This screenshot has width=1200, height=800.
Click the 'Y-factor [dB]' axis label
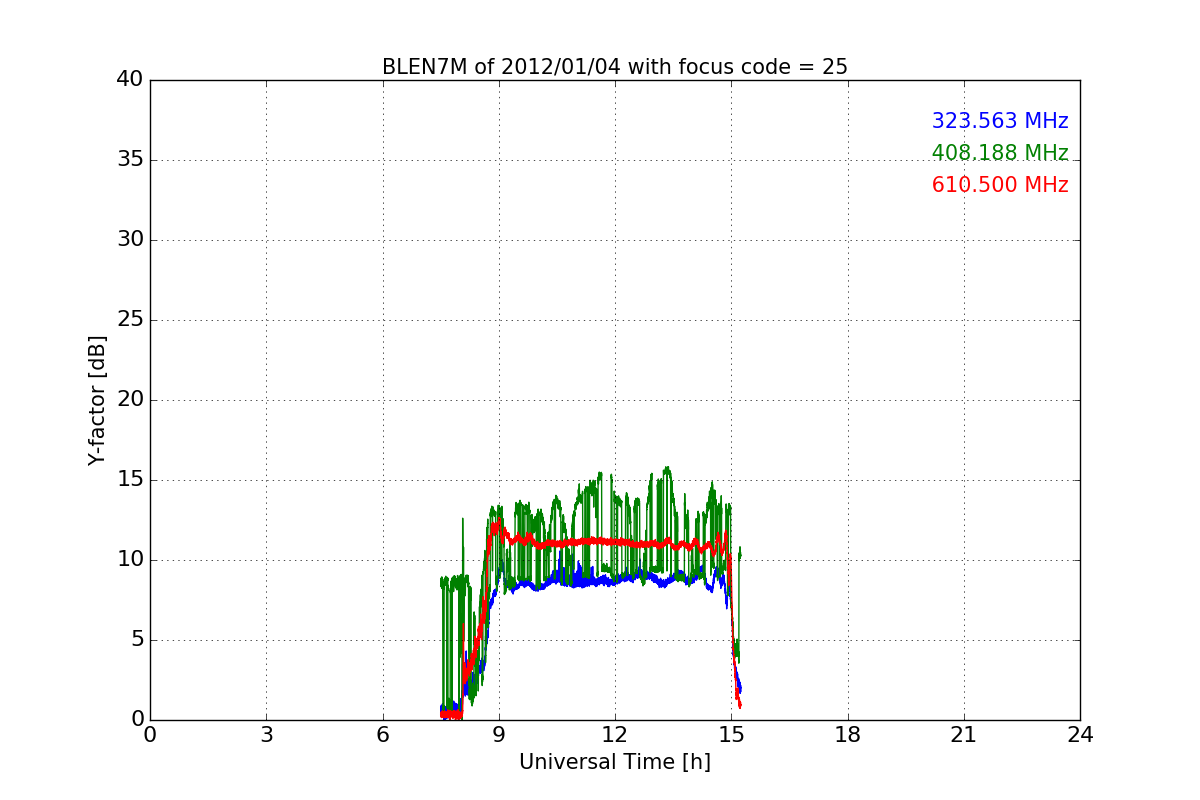point(96,400)
